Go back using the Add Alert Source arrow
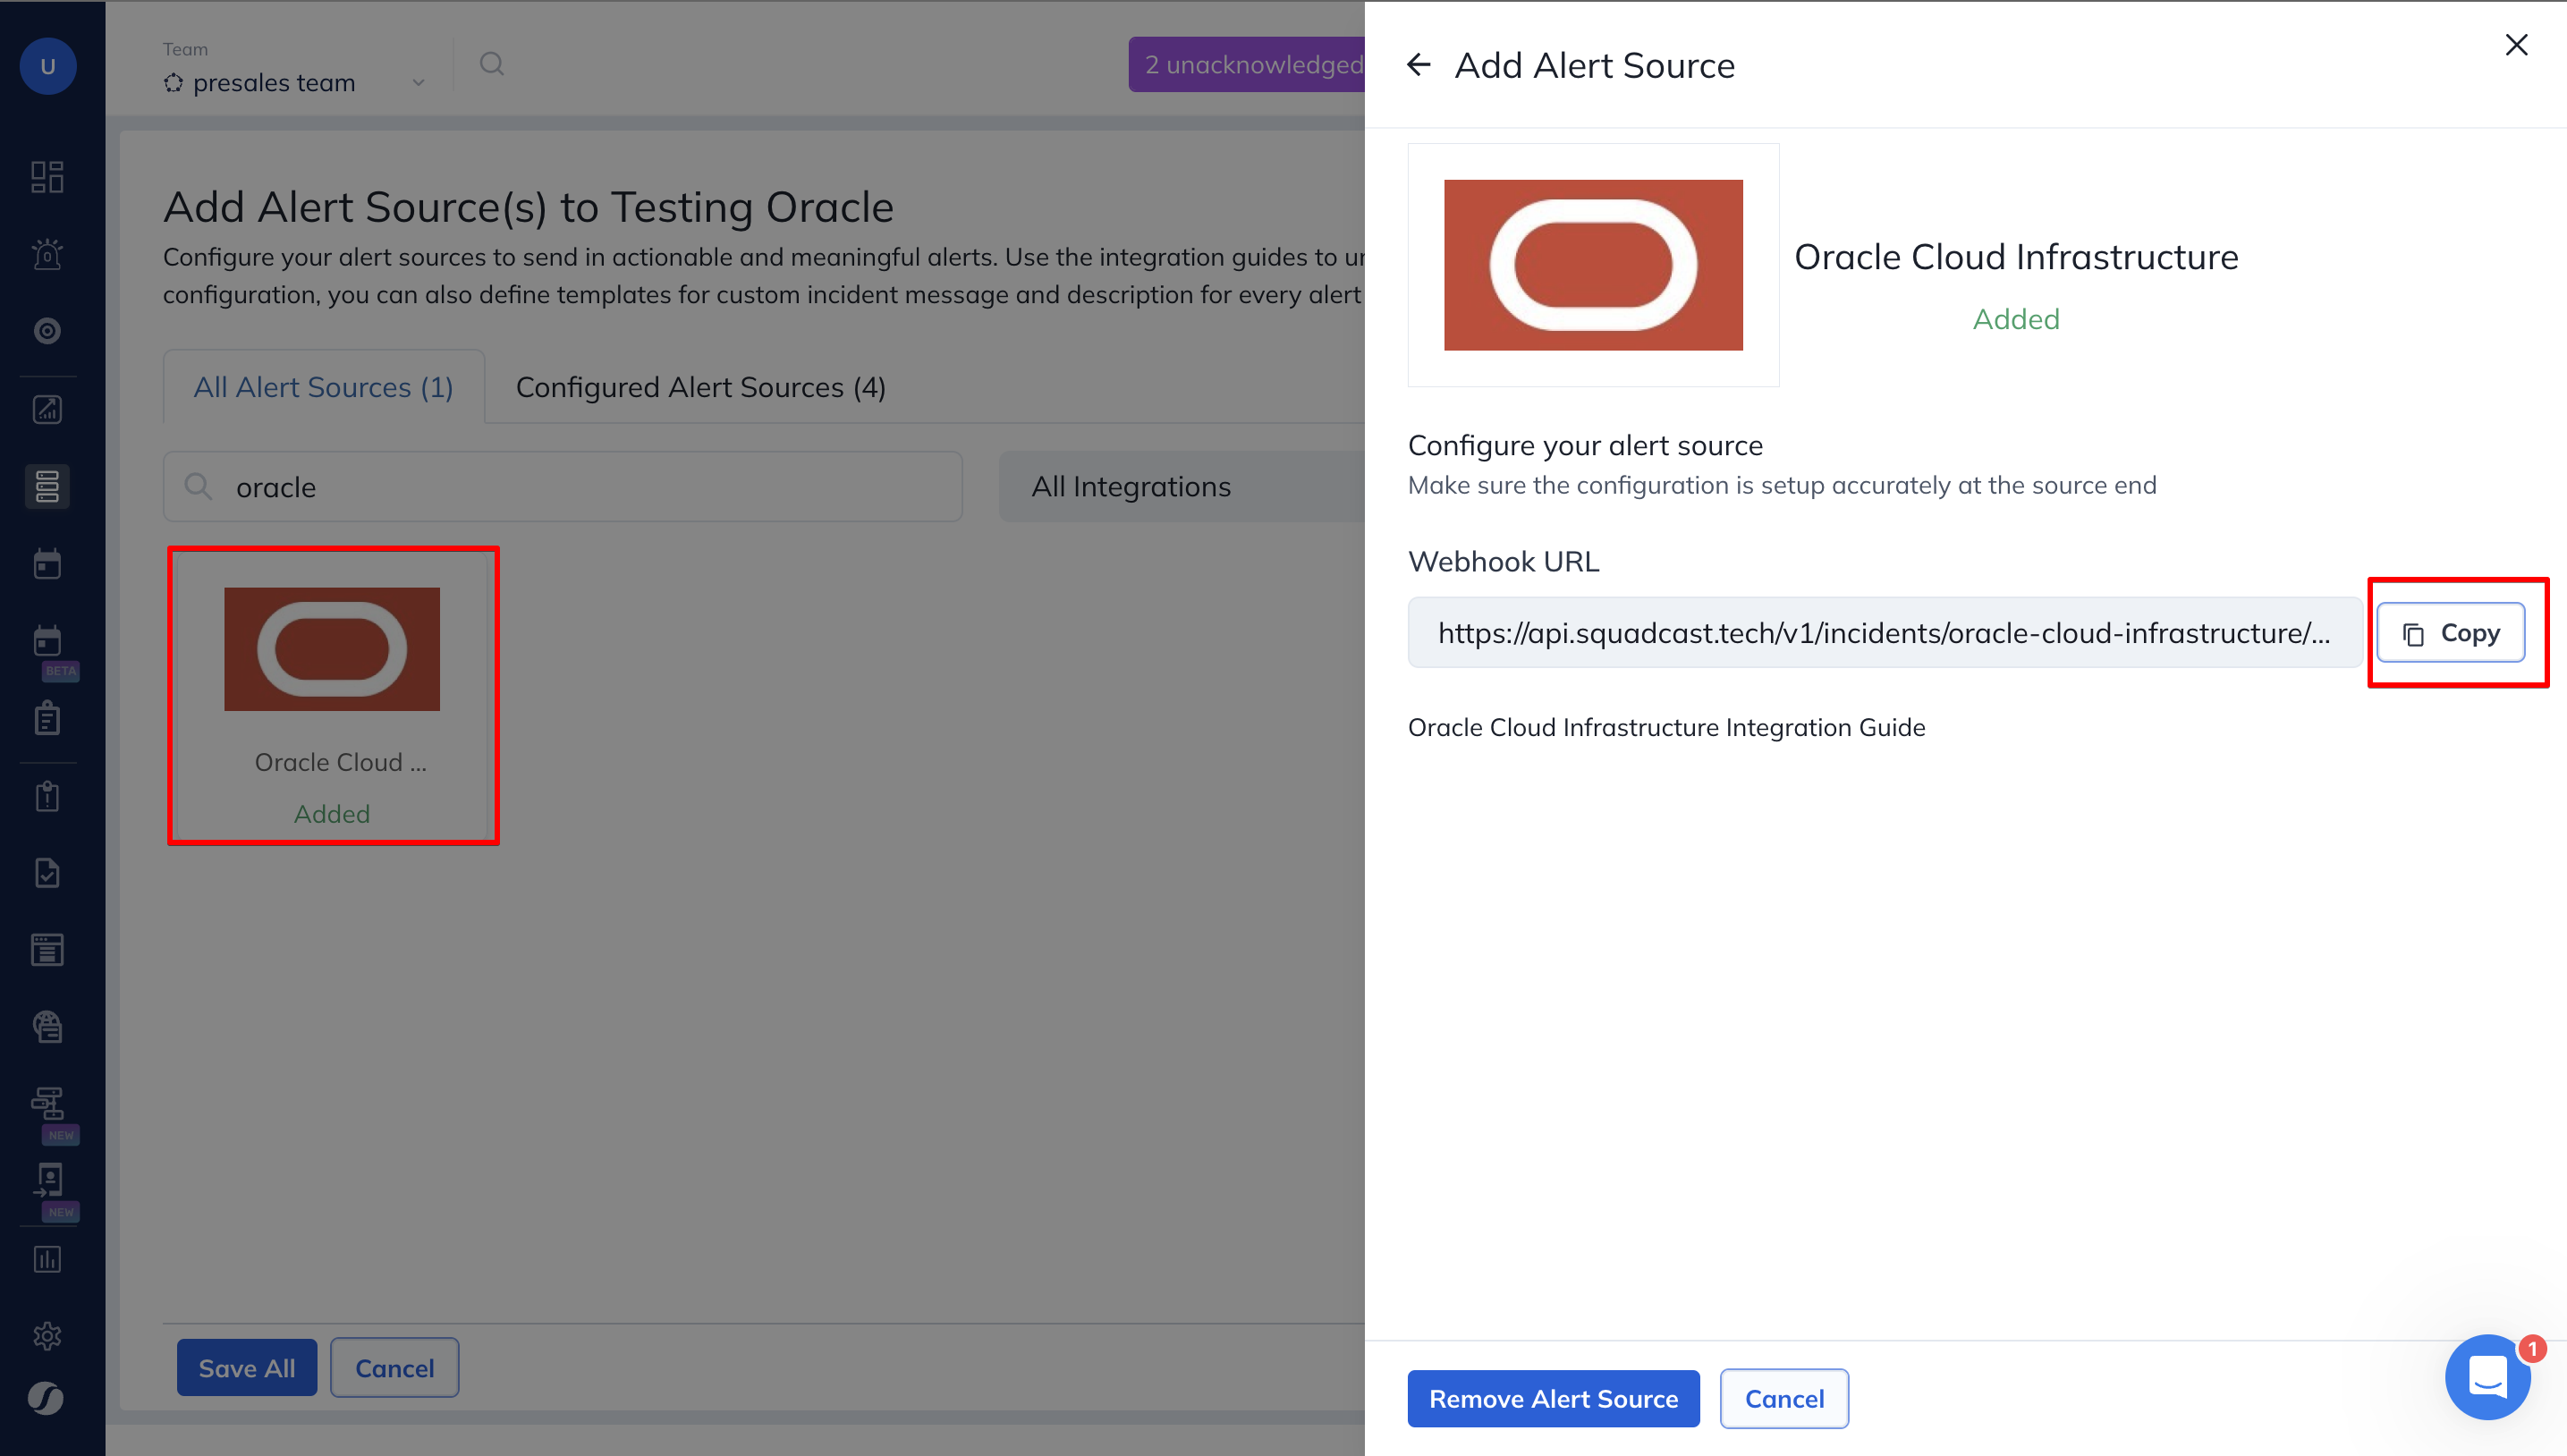 [1419, 64]
